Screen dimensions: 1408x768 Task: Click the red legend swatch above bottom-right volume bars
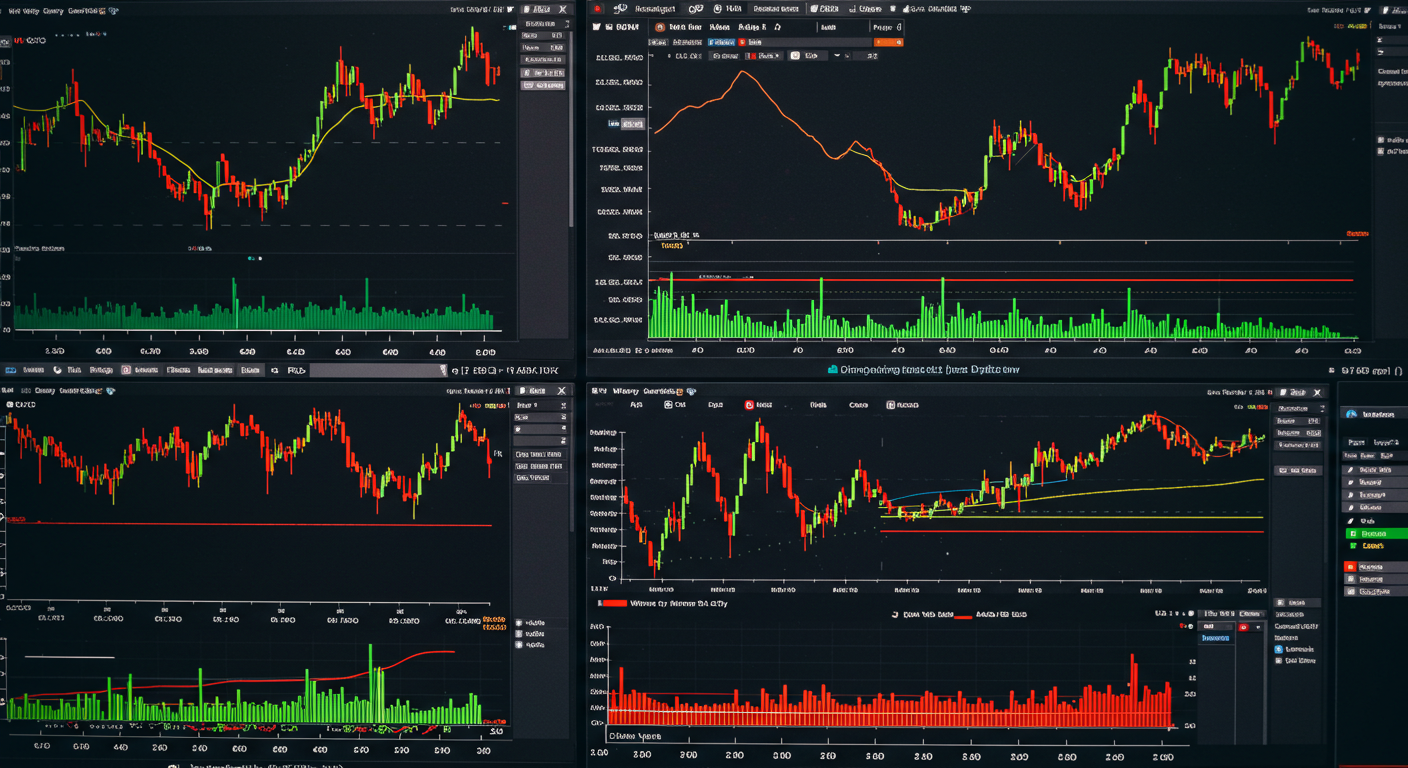point(615,603)
